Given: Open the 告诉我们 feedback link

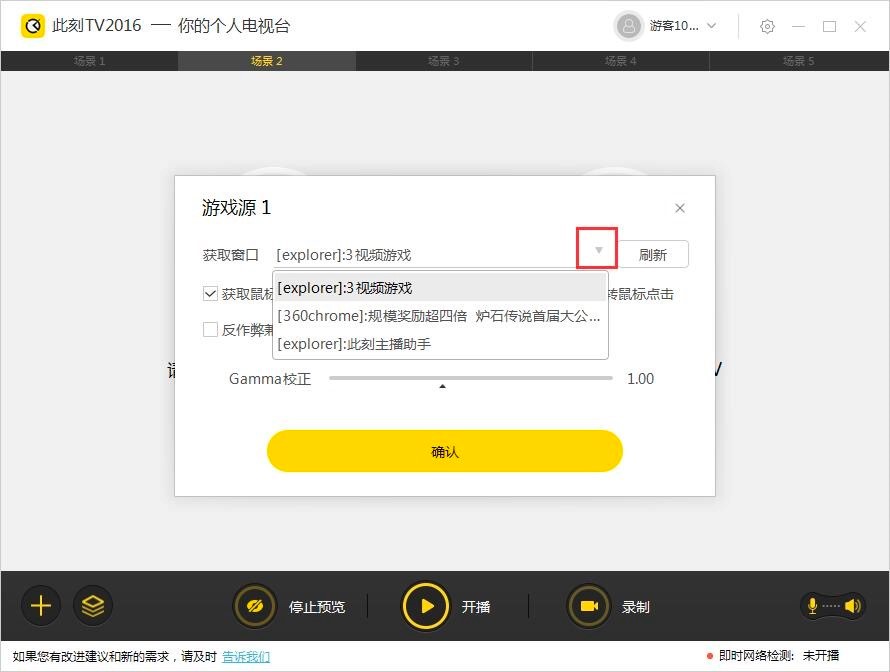Looking at the screenshot, I should click(246, 655).
